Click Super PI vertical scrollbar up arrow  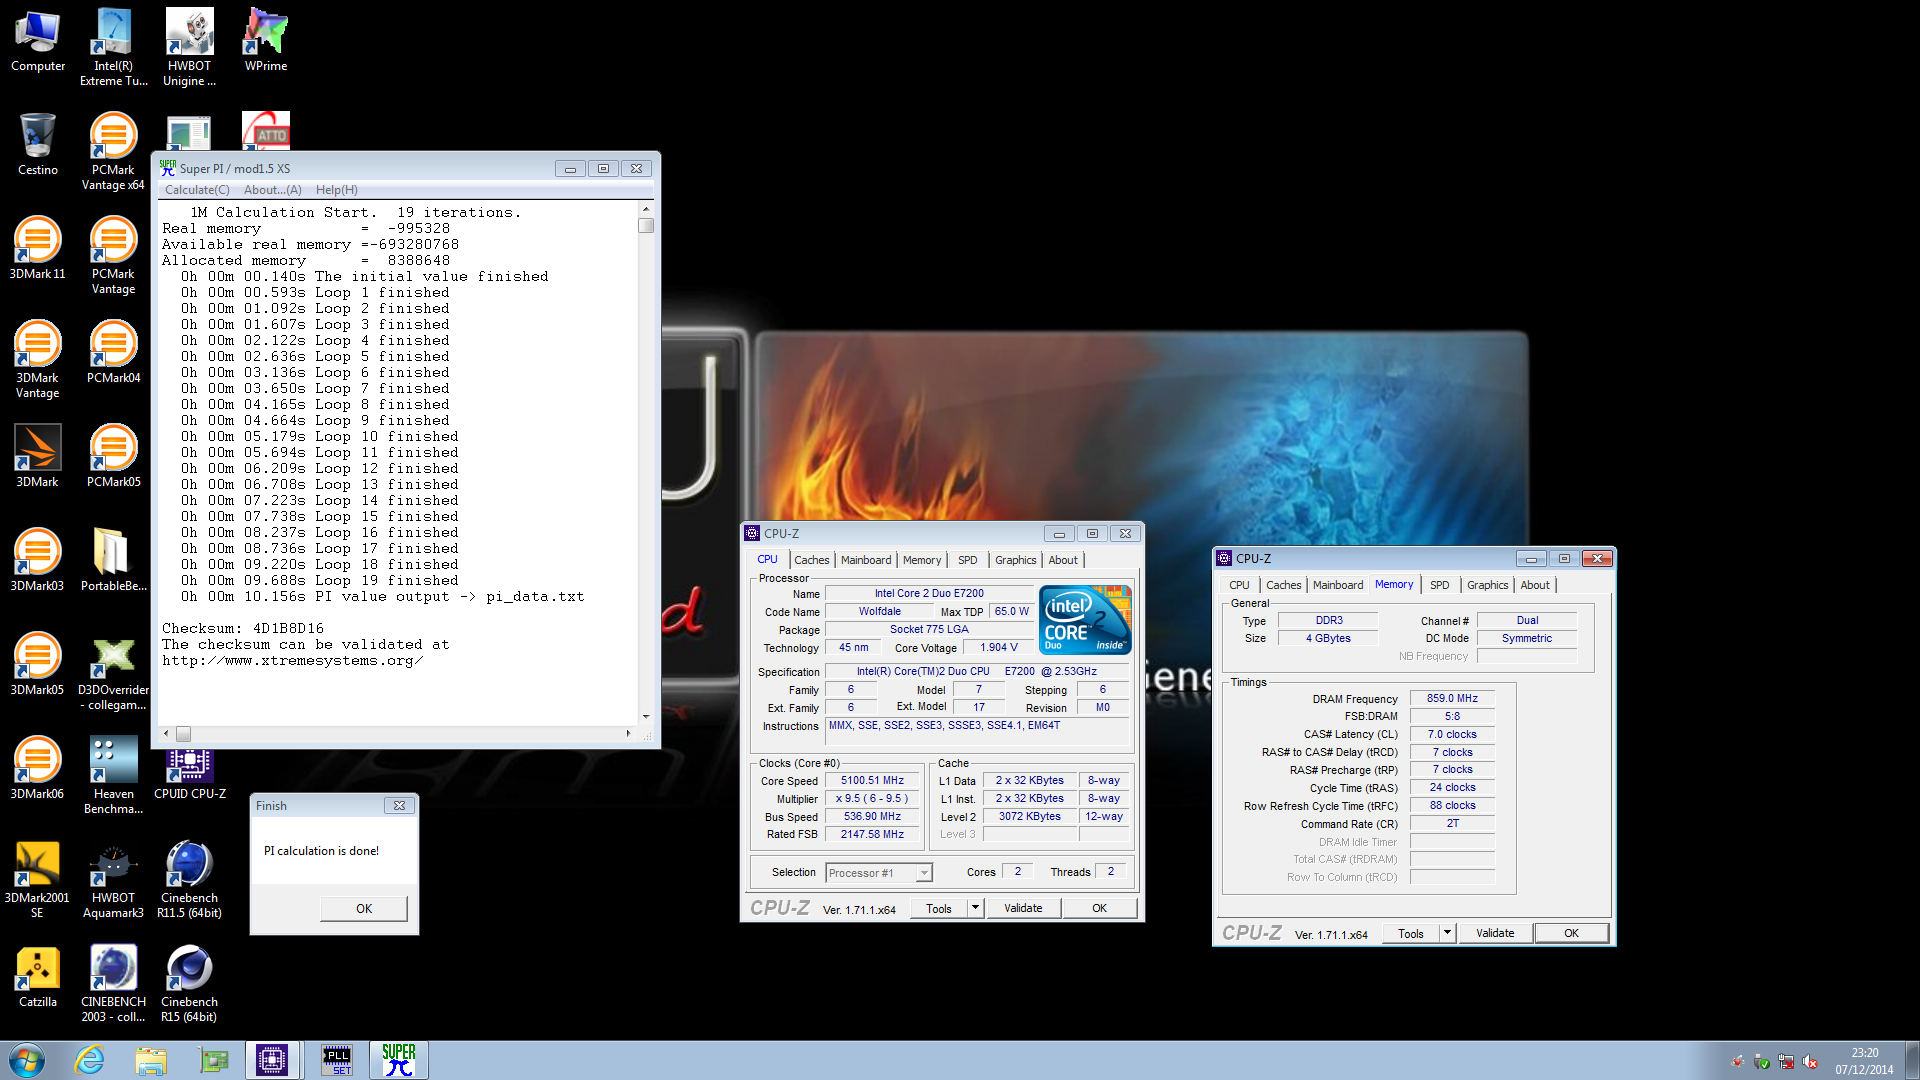646,209
